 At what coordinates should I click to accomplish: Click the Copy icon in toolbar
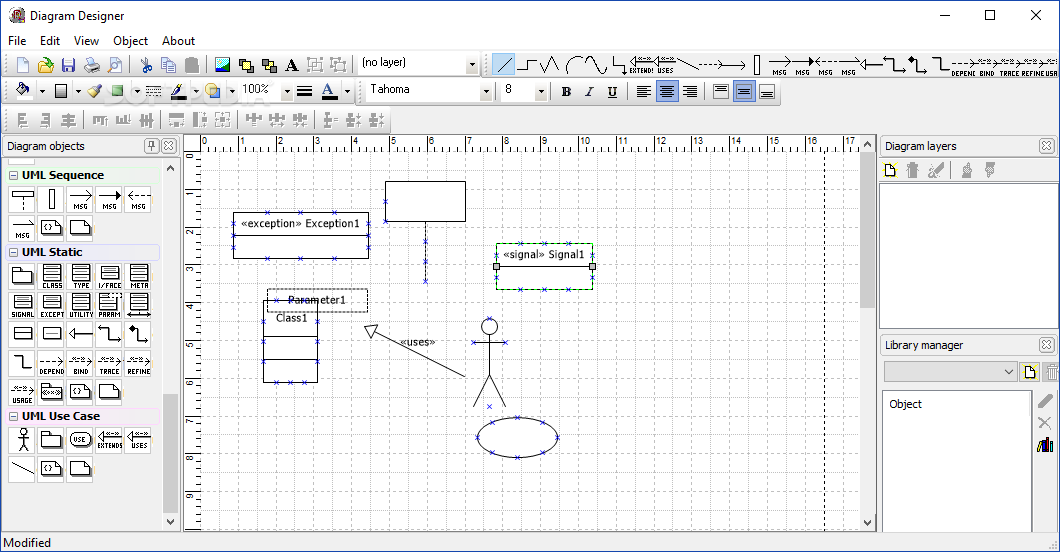(168, 65)
